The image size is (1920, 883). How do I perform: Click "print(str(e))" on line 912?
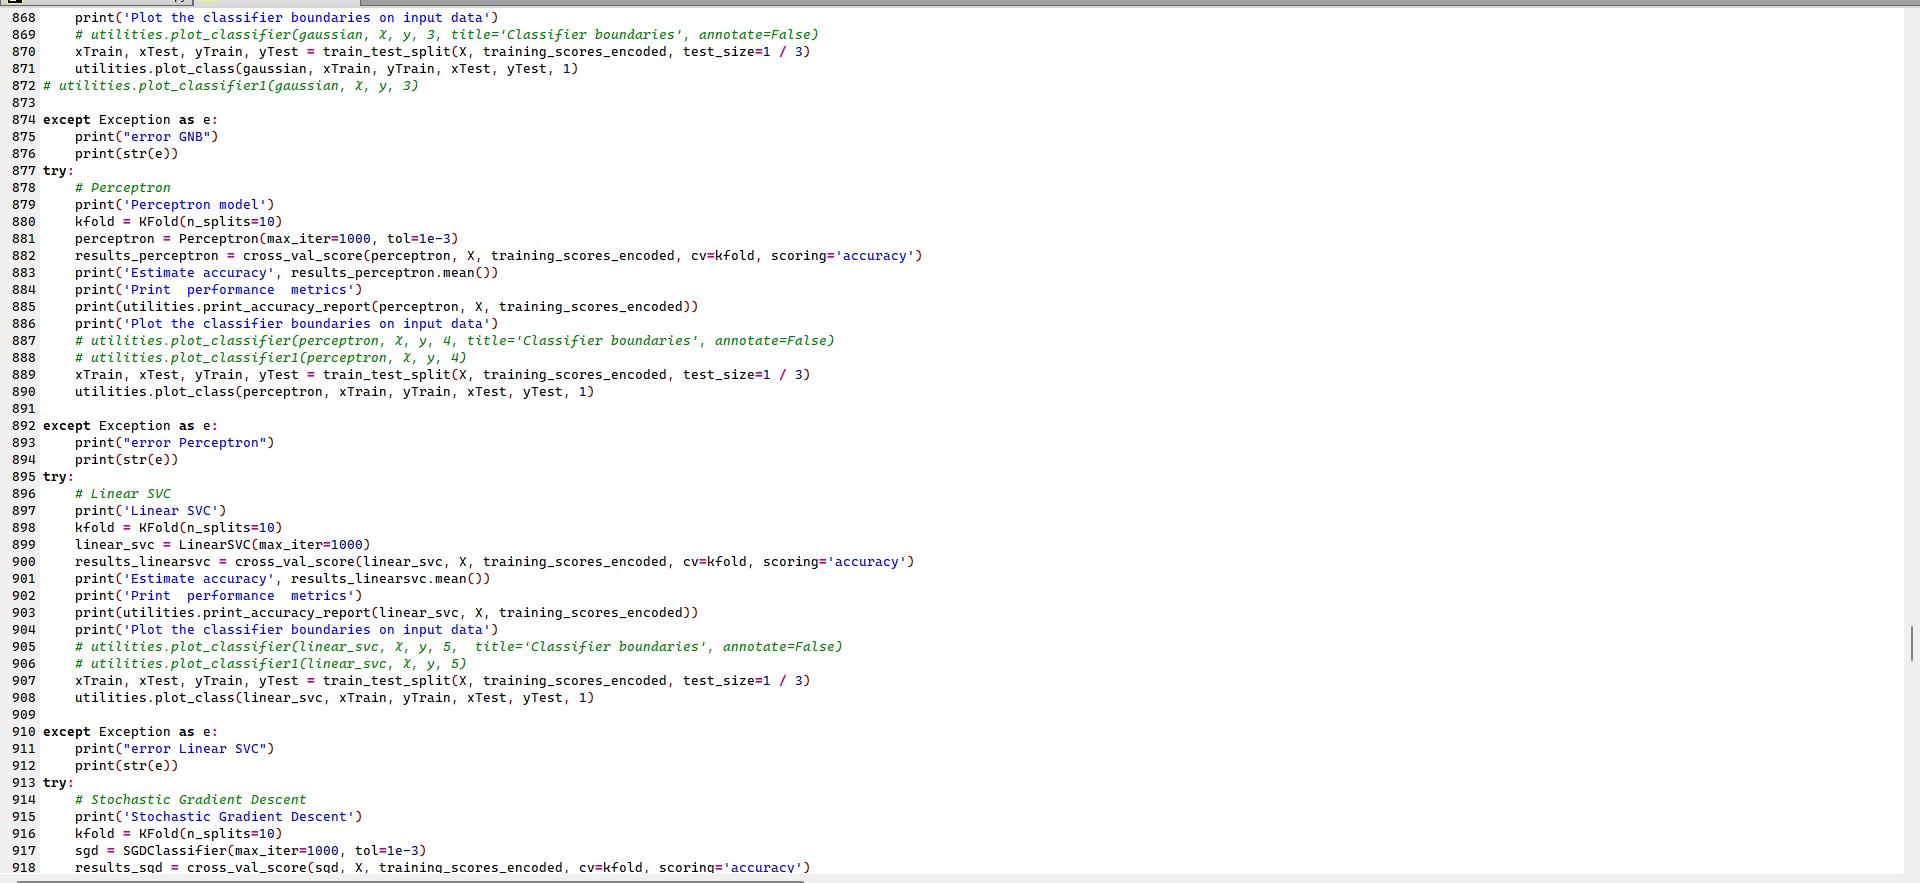point(127,766)
